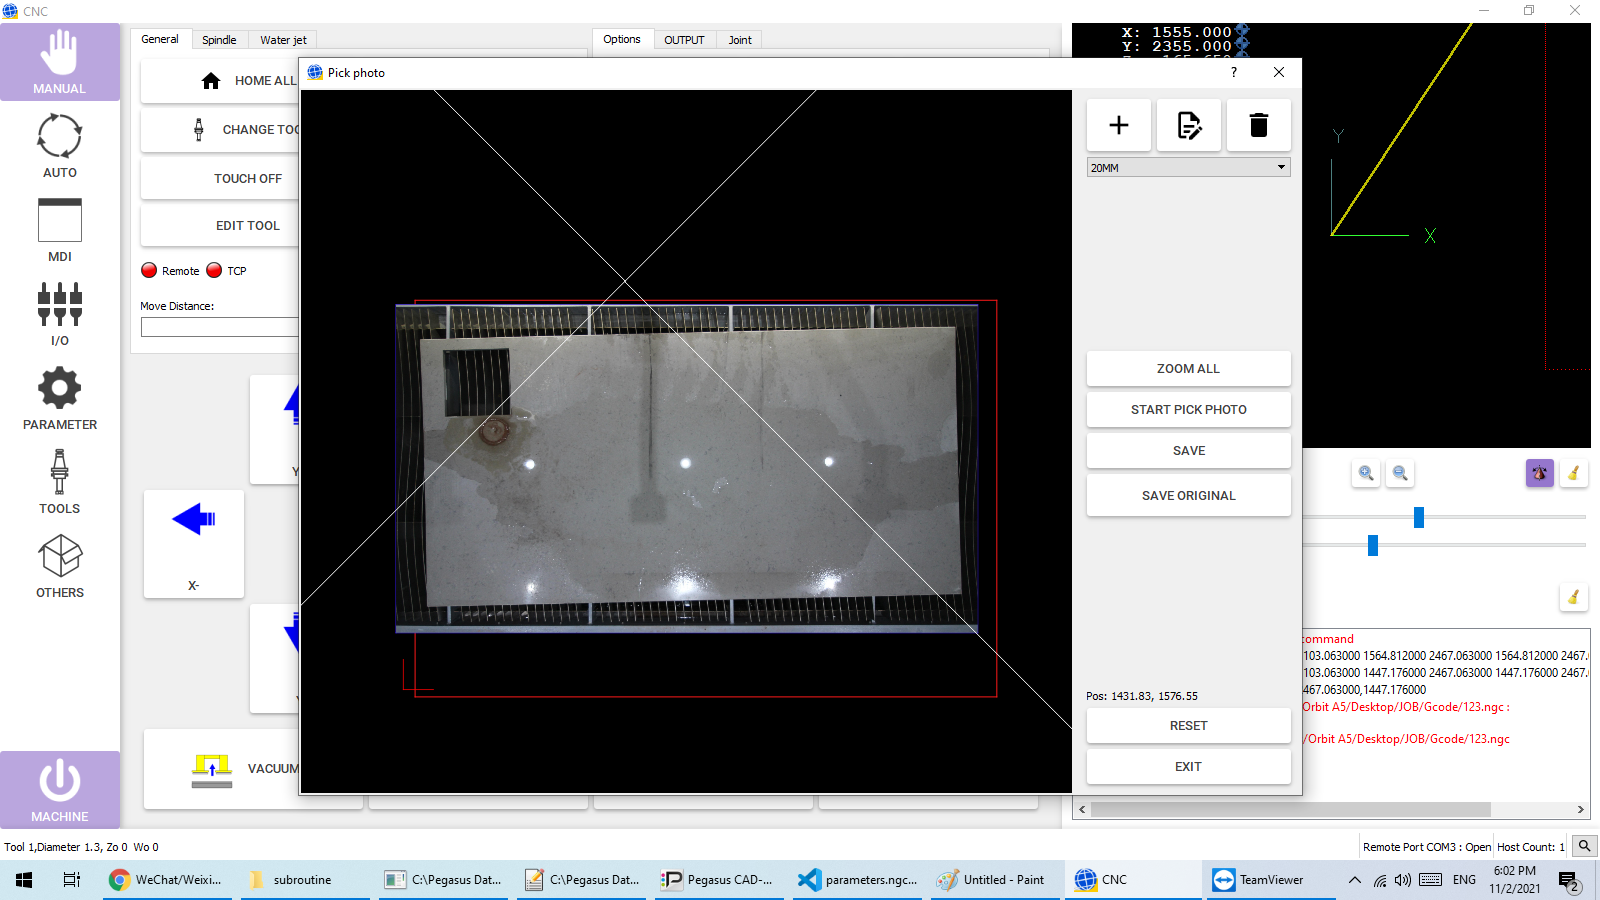Click the plus icon to add a photo preset
This screenshot has width=1600, height=900.
(1118, 125)
